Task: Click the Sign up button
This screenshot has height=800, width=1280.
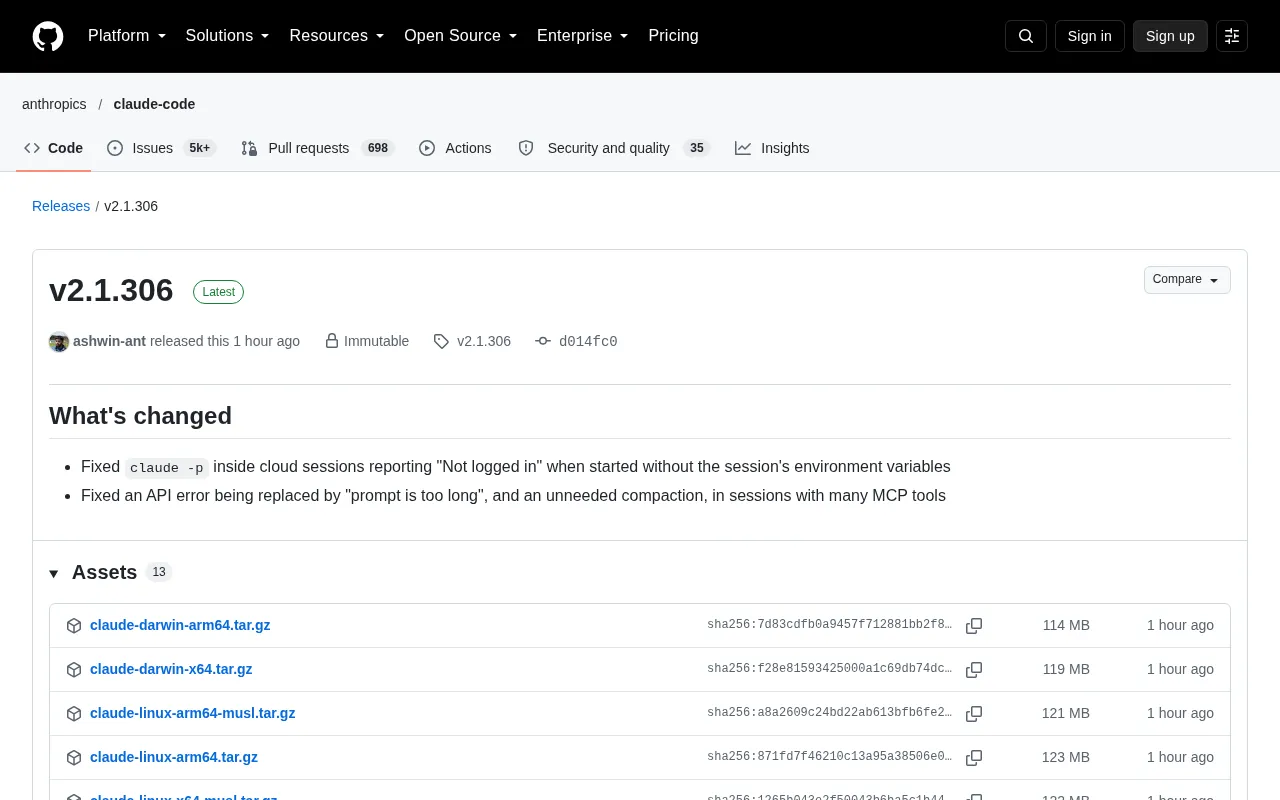Action: click(1170, 36)
